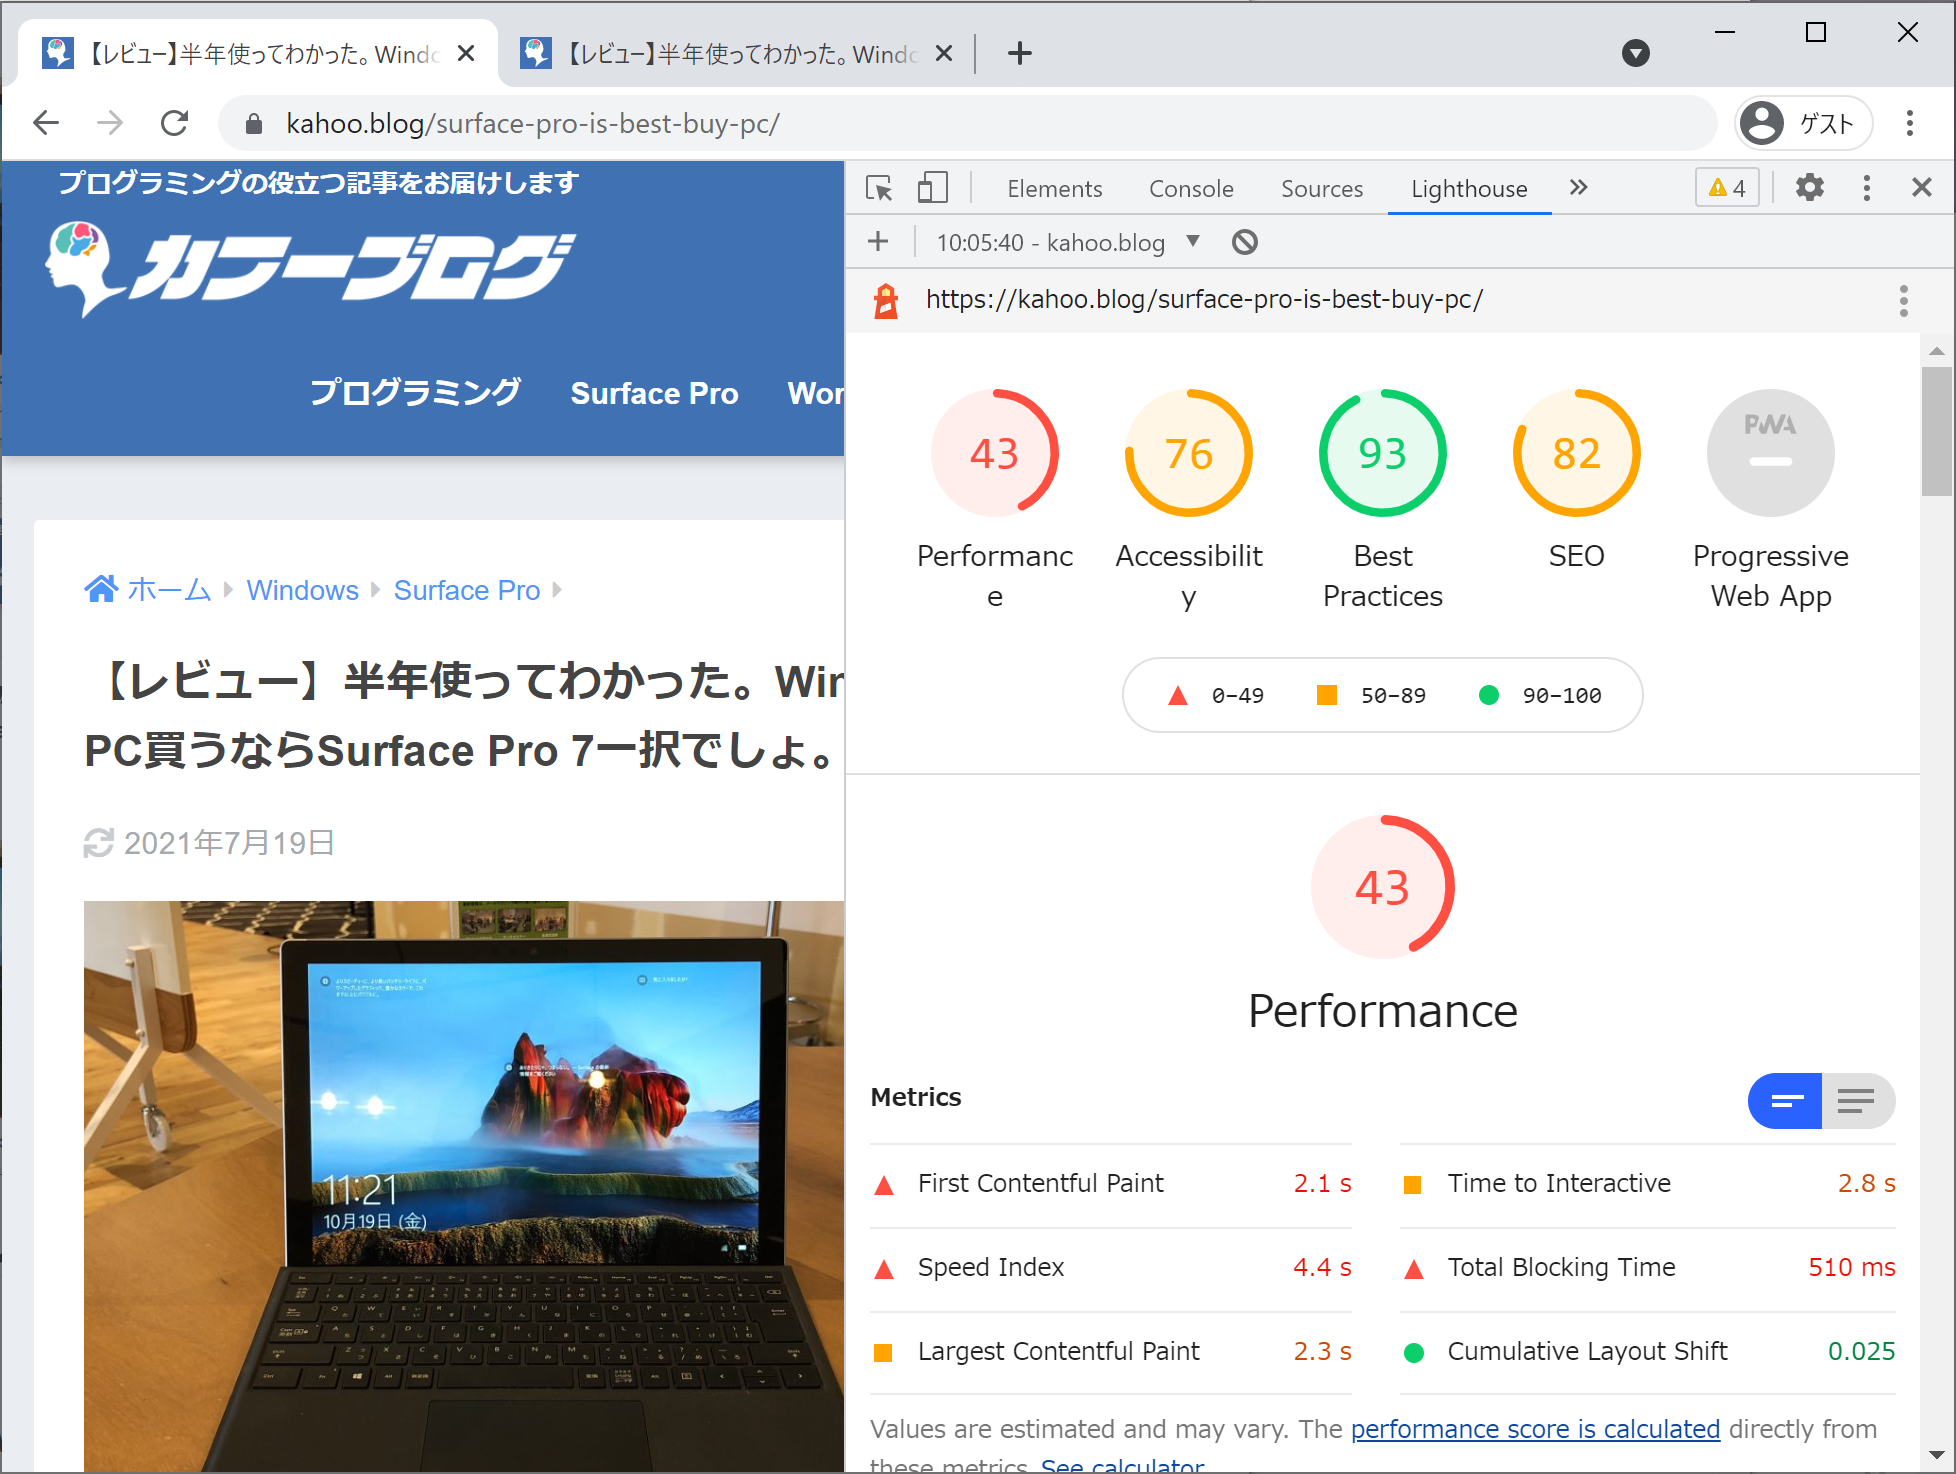Image resolution: width=1956 pixels, height=1474 pixels.
Task: Open Chrome tab search dropdown
Action: coord(1635,53)
